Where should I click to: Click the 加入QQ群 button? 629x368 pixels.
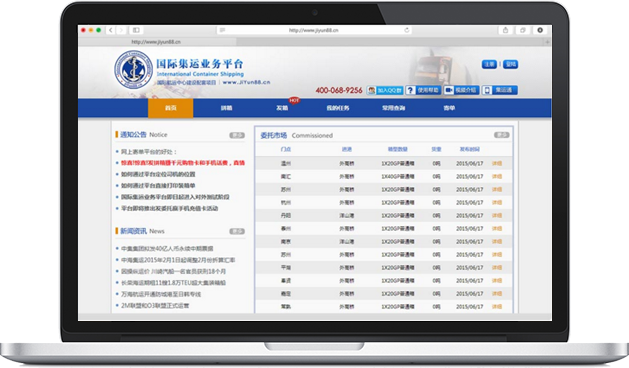click(385, 90)
